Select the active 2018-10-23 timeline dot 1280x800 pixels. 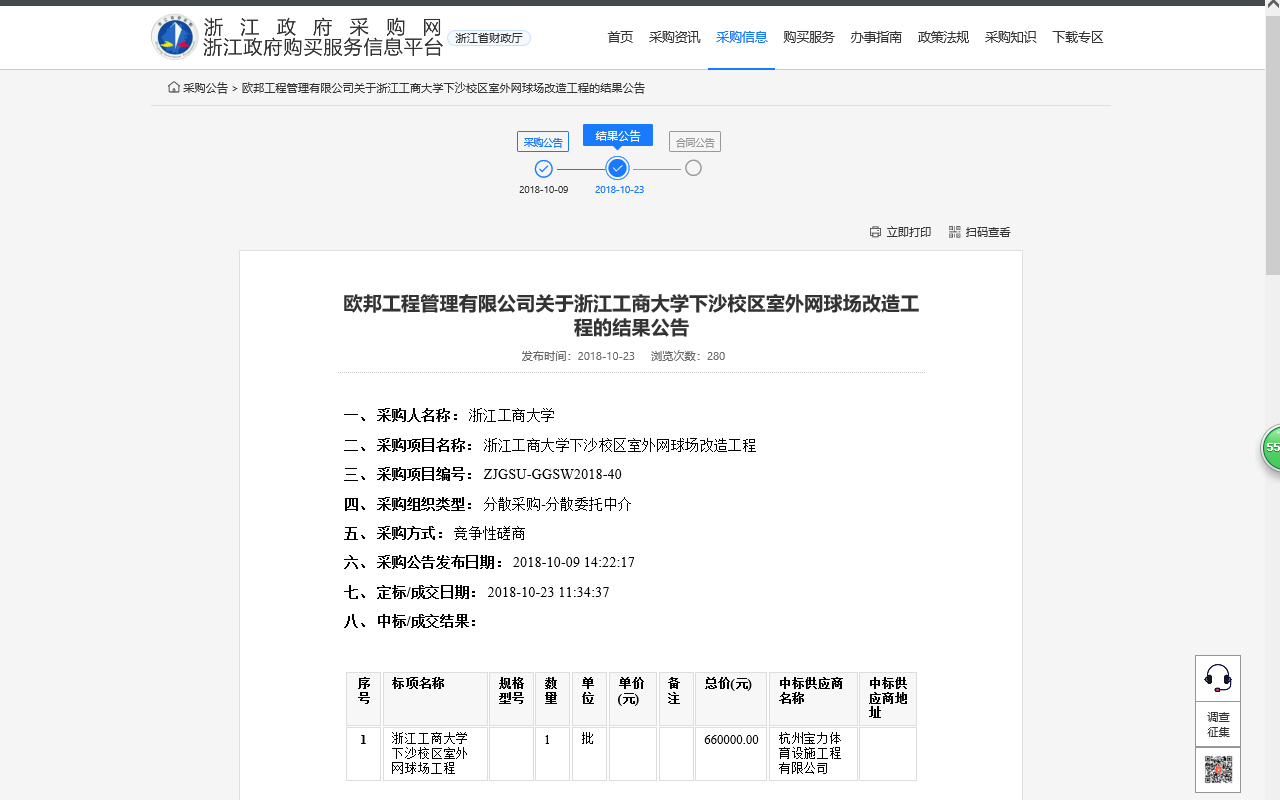(617, 169)
